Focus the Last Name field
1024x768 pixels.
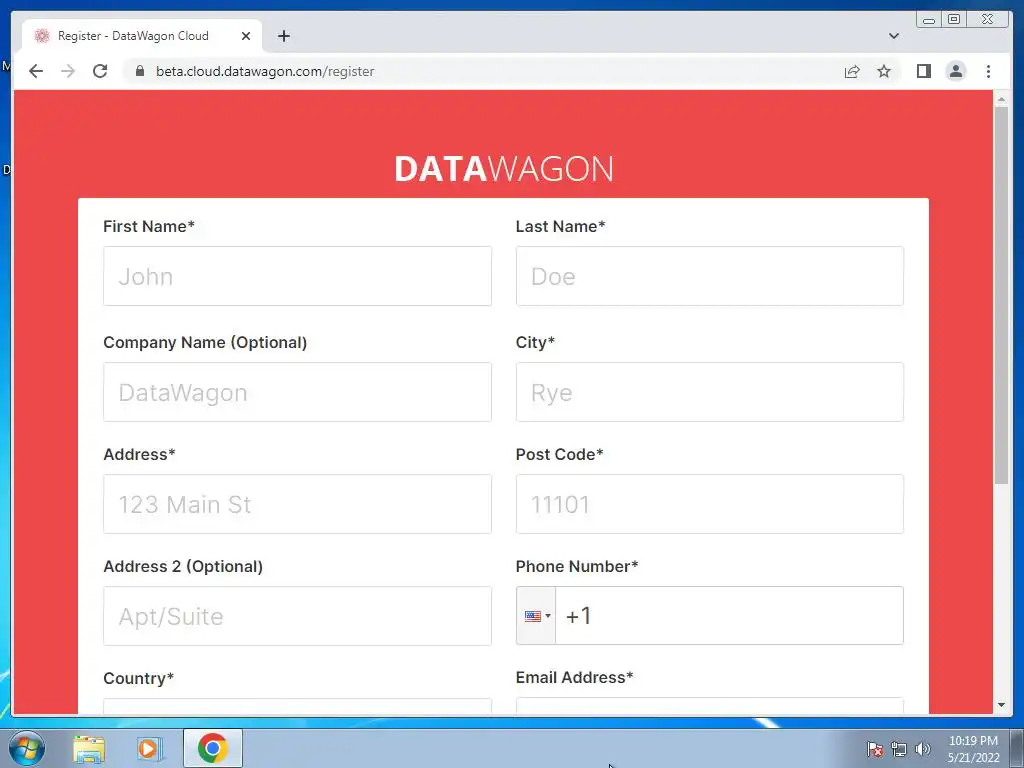tap(710, 276)
